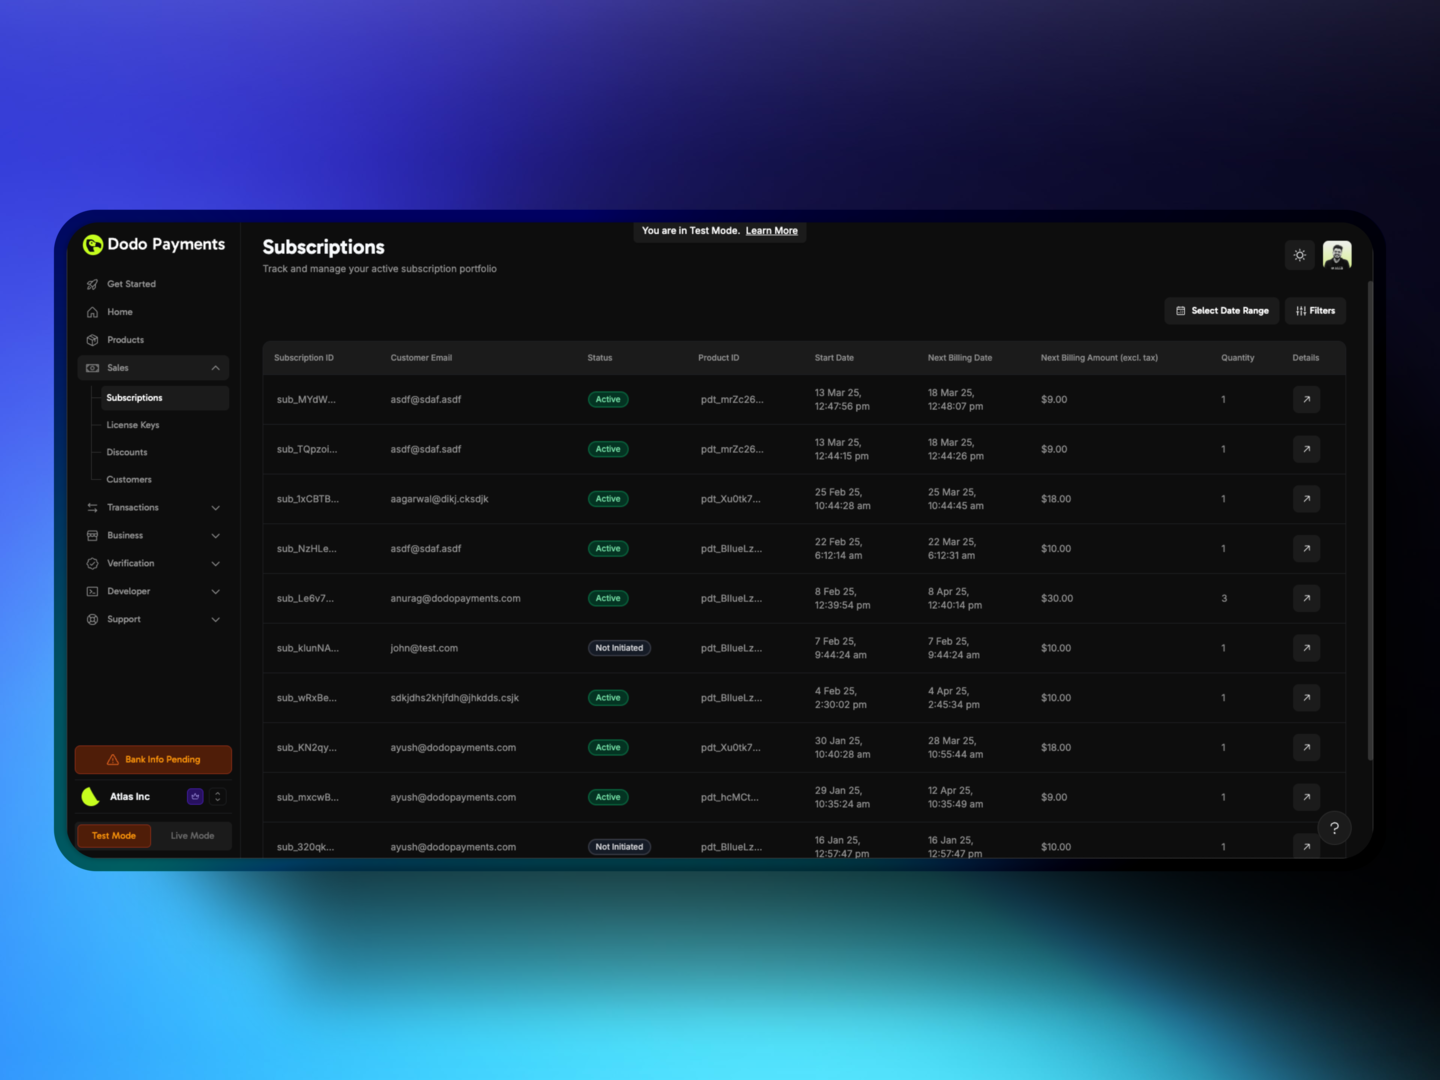Open details arrow for sub_mxcwB row
Image resolution: width=1440 pixels, height=1080 pixels.
[x=1306, y=797]
